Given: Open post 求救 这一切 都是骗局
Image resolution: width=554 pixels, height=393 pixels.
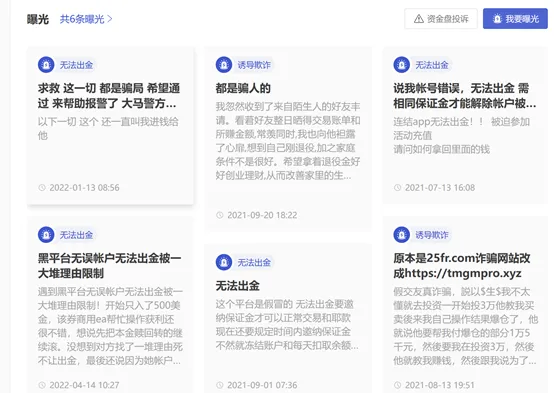Looking at the screenshot, I should [109, 96].
